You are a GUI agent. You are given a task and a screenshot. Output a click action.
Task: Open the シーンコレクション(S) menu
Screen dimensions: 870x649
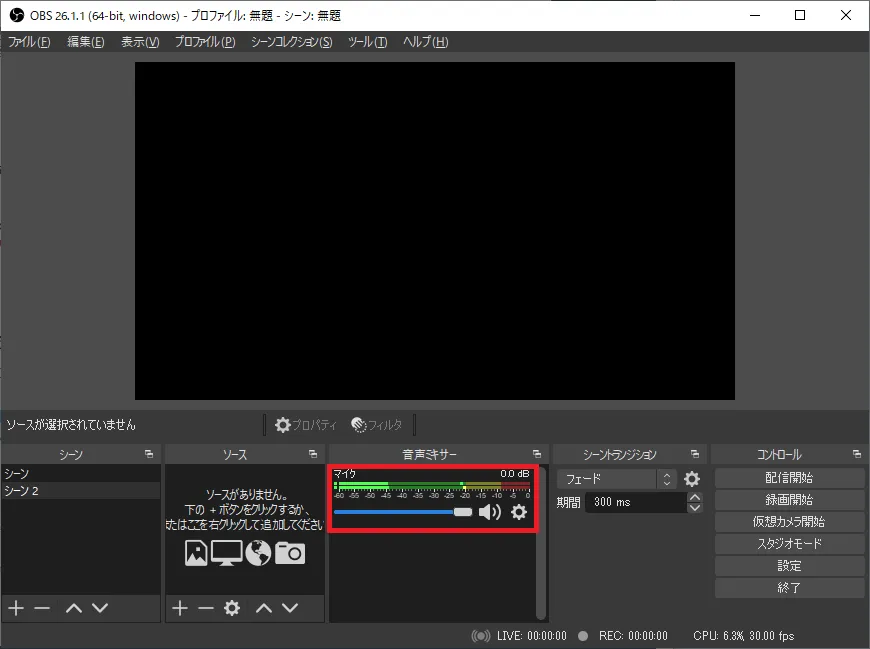pos(291,42)
